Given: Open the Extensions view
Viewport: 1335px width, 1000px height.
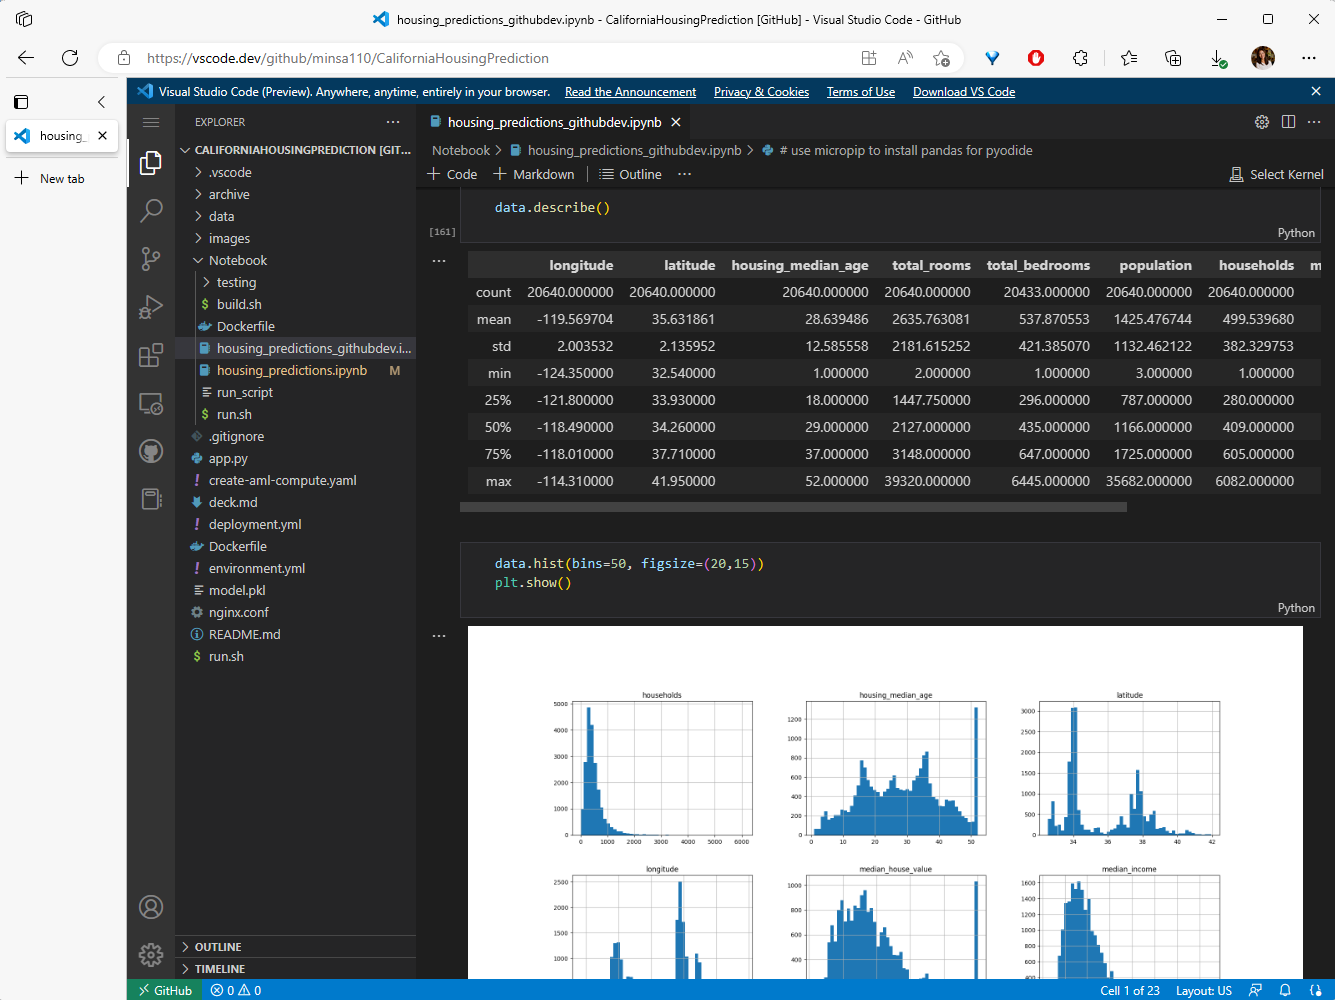Looking at the screenshot, I should (150, 355).
